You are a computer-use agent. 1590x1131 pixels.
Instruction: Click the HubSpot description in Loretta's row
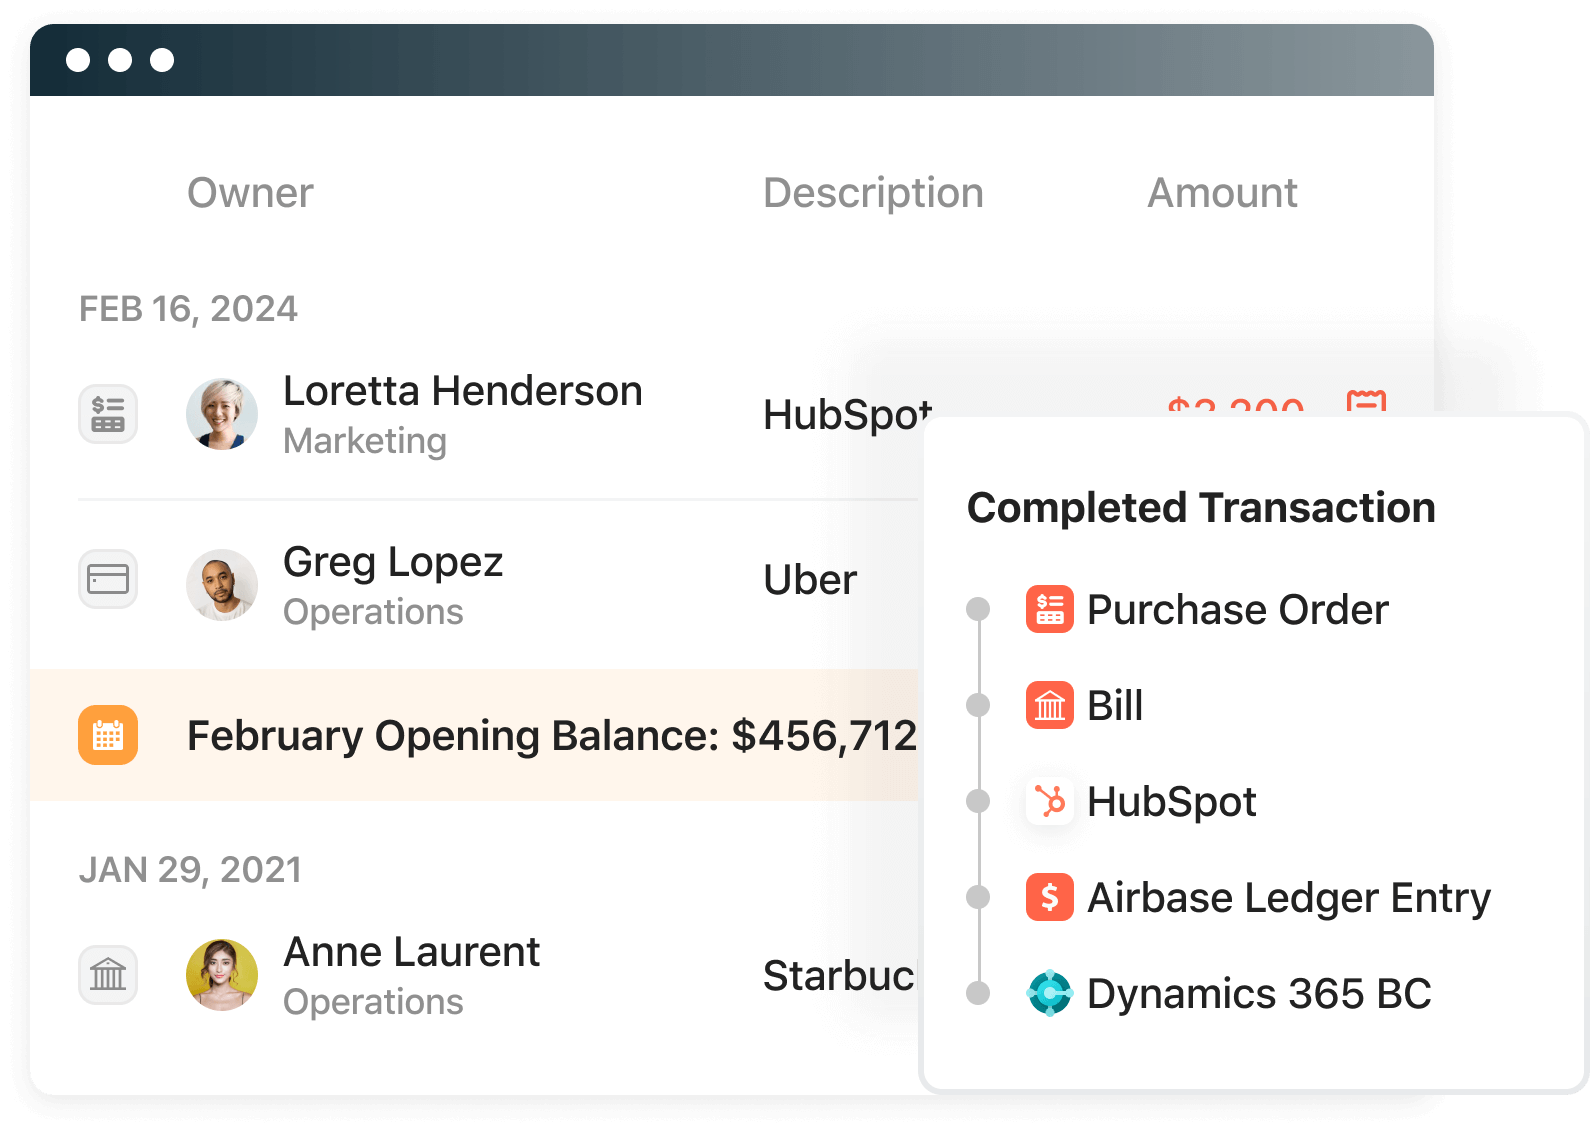click(x=847, y=415)
